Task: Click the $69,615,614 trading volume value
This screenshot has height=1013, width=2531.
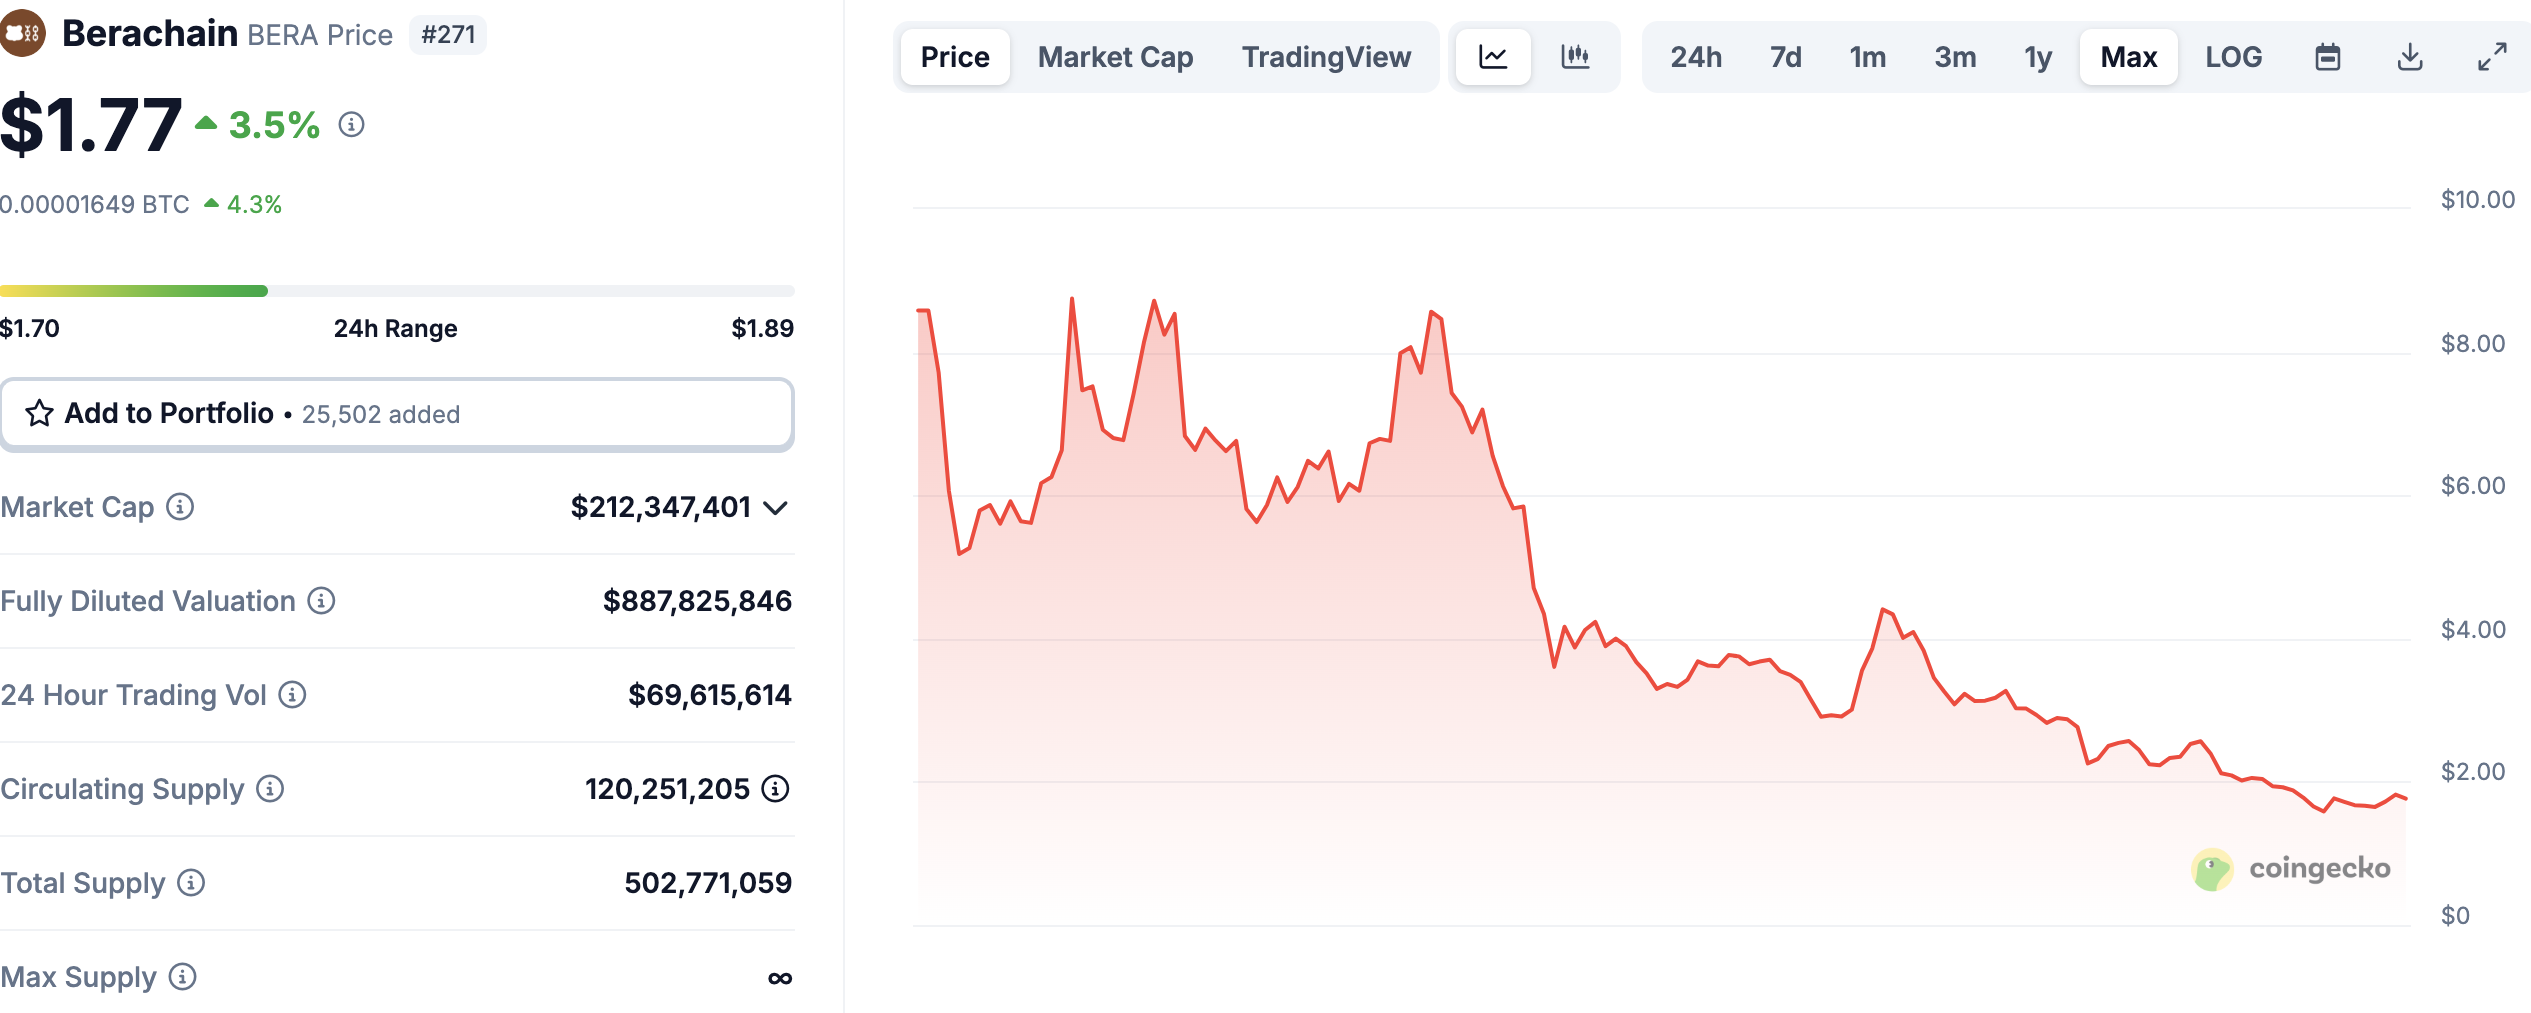Action: (x=710, y=695)
